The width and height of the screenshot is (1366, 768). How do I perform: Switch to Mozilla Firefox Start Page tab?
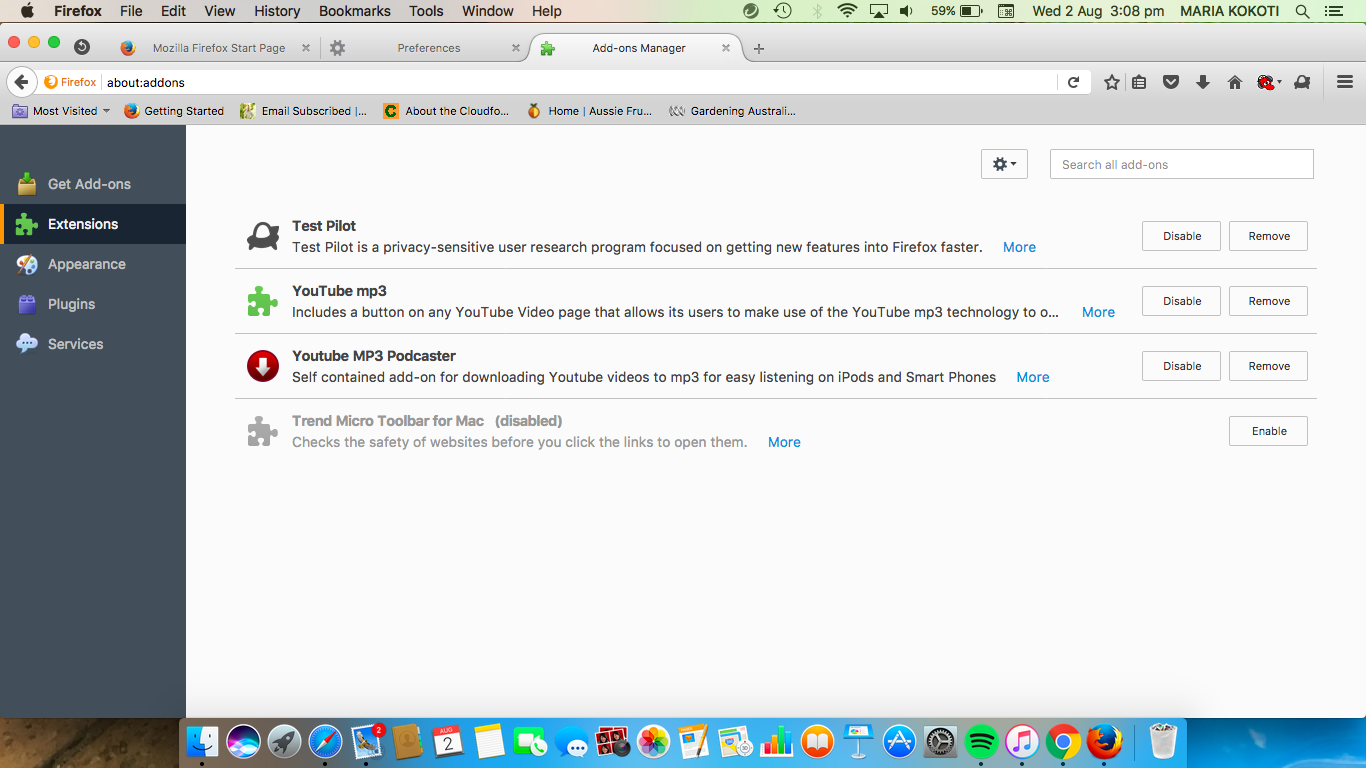219,48
